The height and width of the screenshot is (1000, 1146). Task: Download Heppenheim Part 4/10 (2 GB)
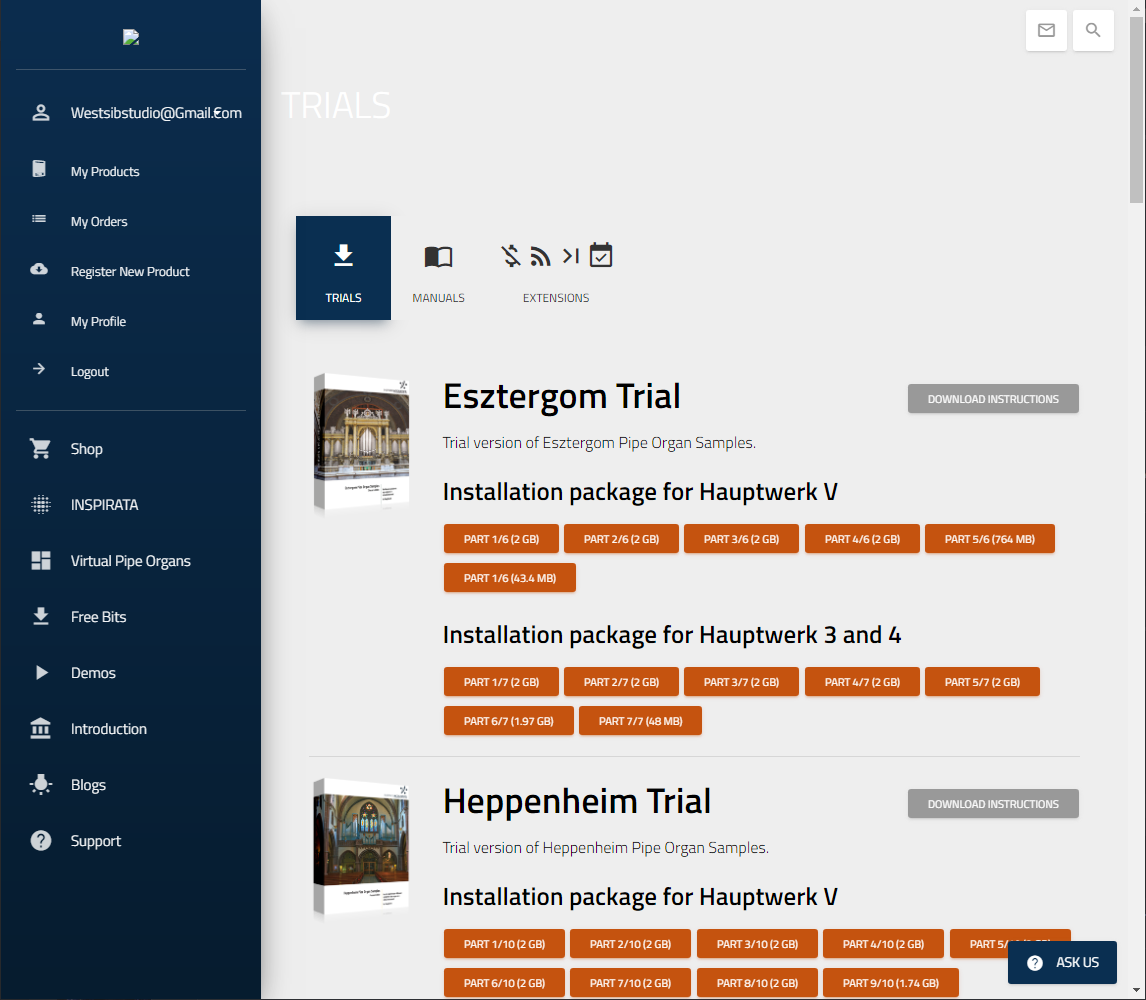click(x=883, y=944)
